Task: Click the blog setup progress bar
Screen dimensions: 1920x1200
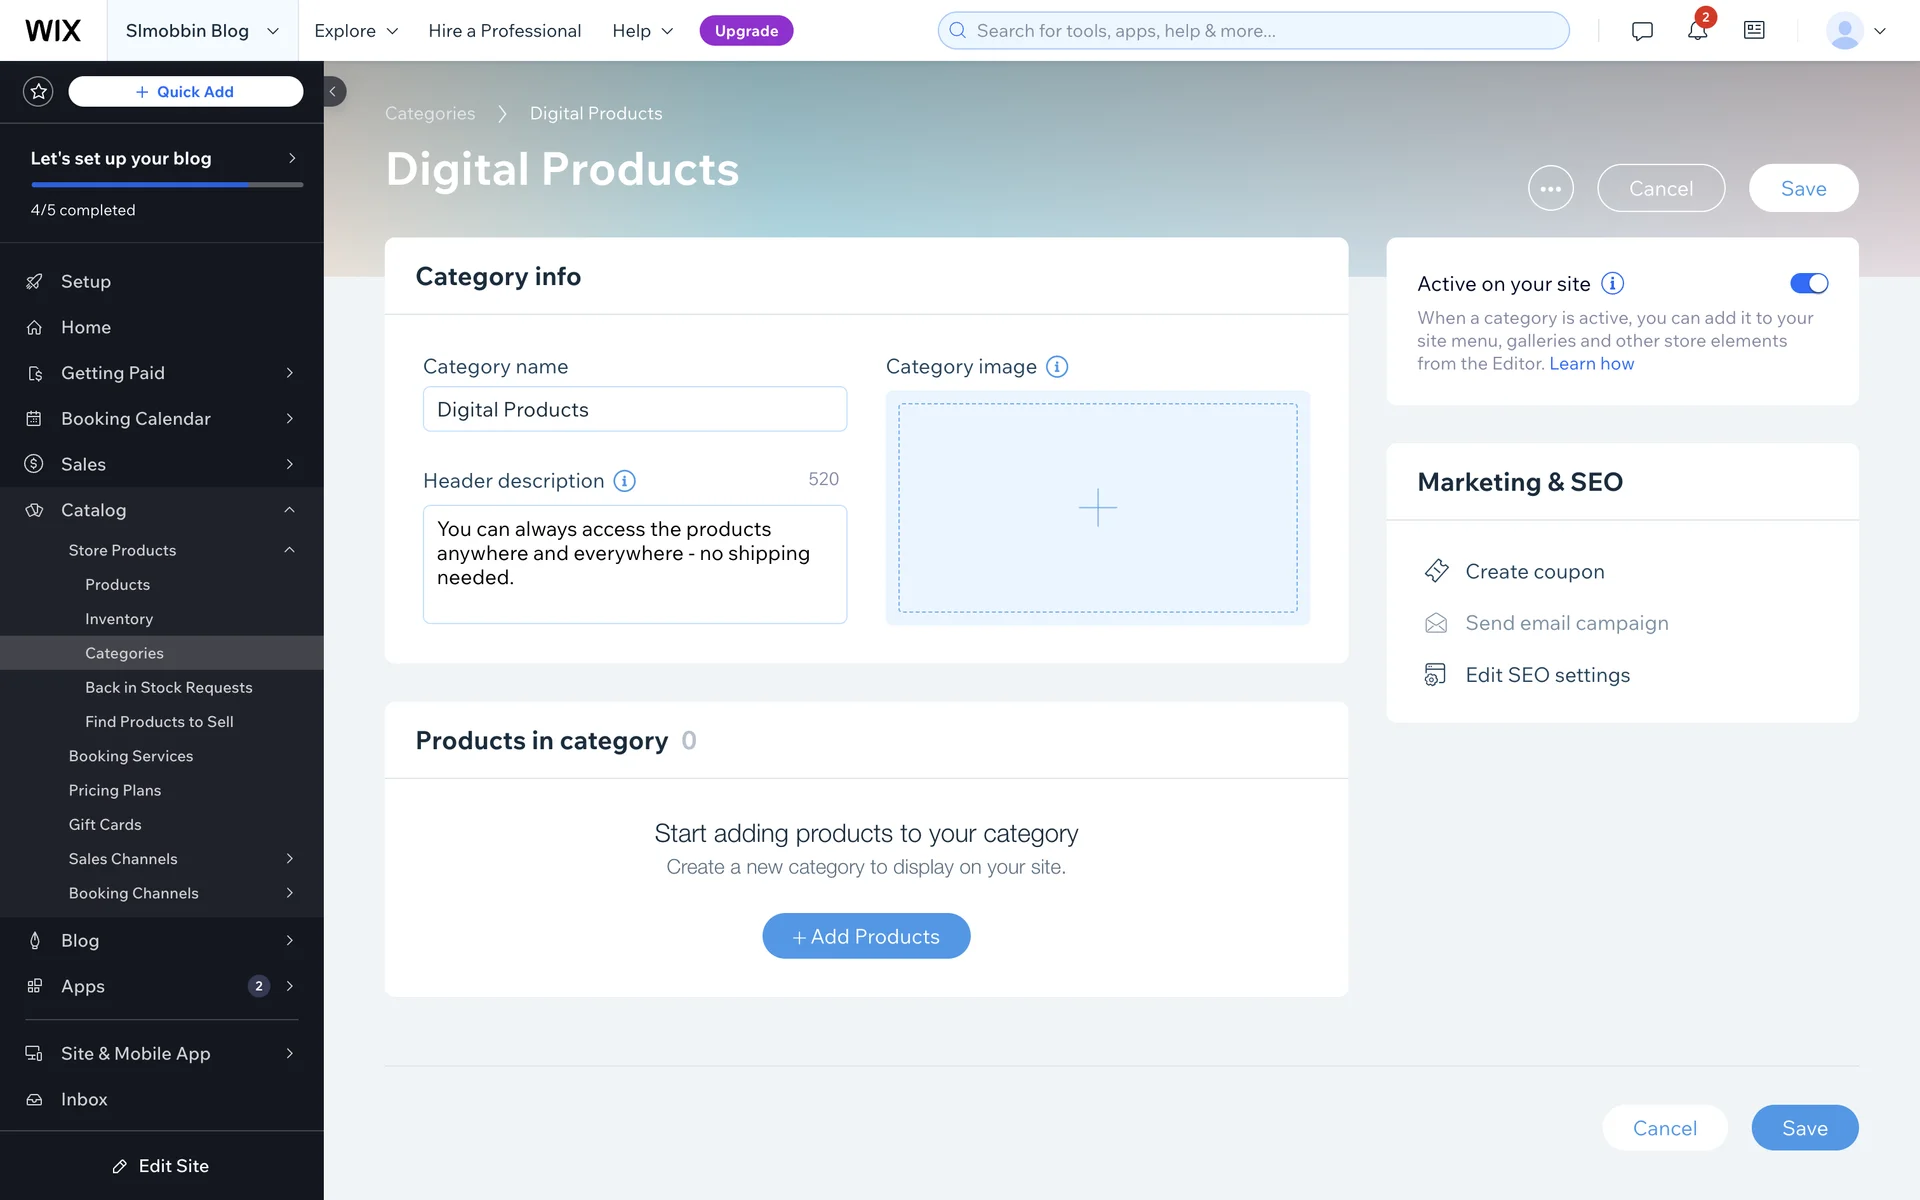Action: coord(167,185)
